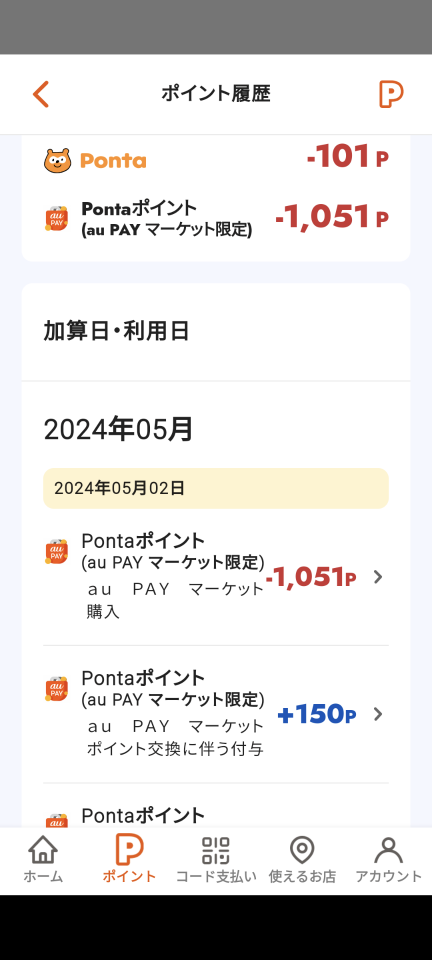Open the P points icon in header
Viewport: 432px width, 960px height.
tap(390, 94)
